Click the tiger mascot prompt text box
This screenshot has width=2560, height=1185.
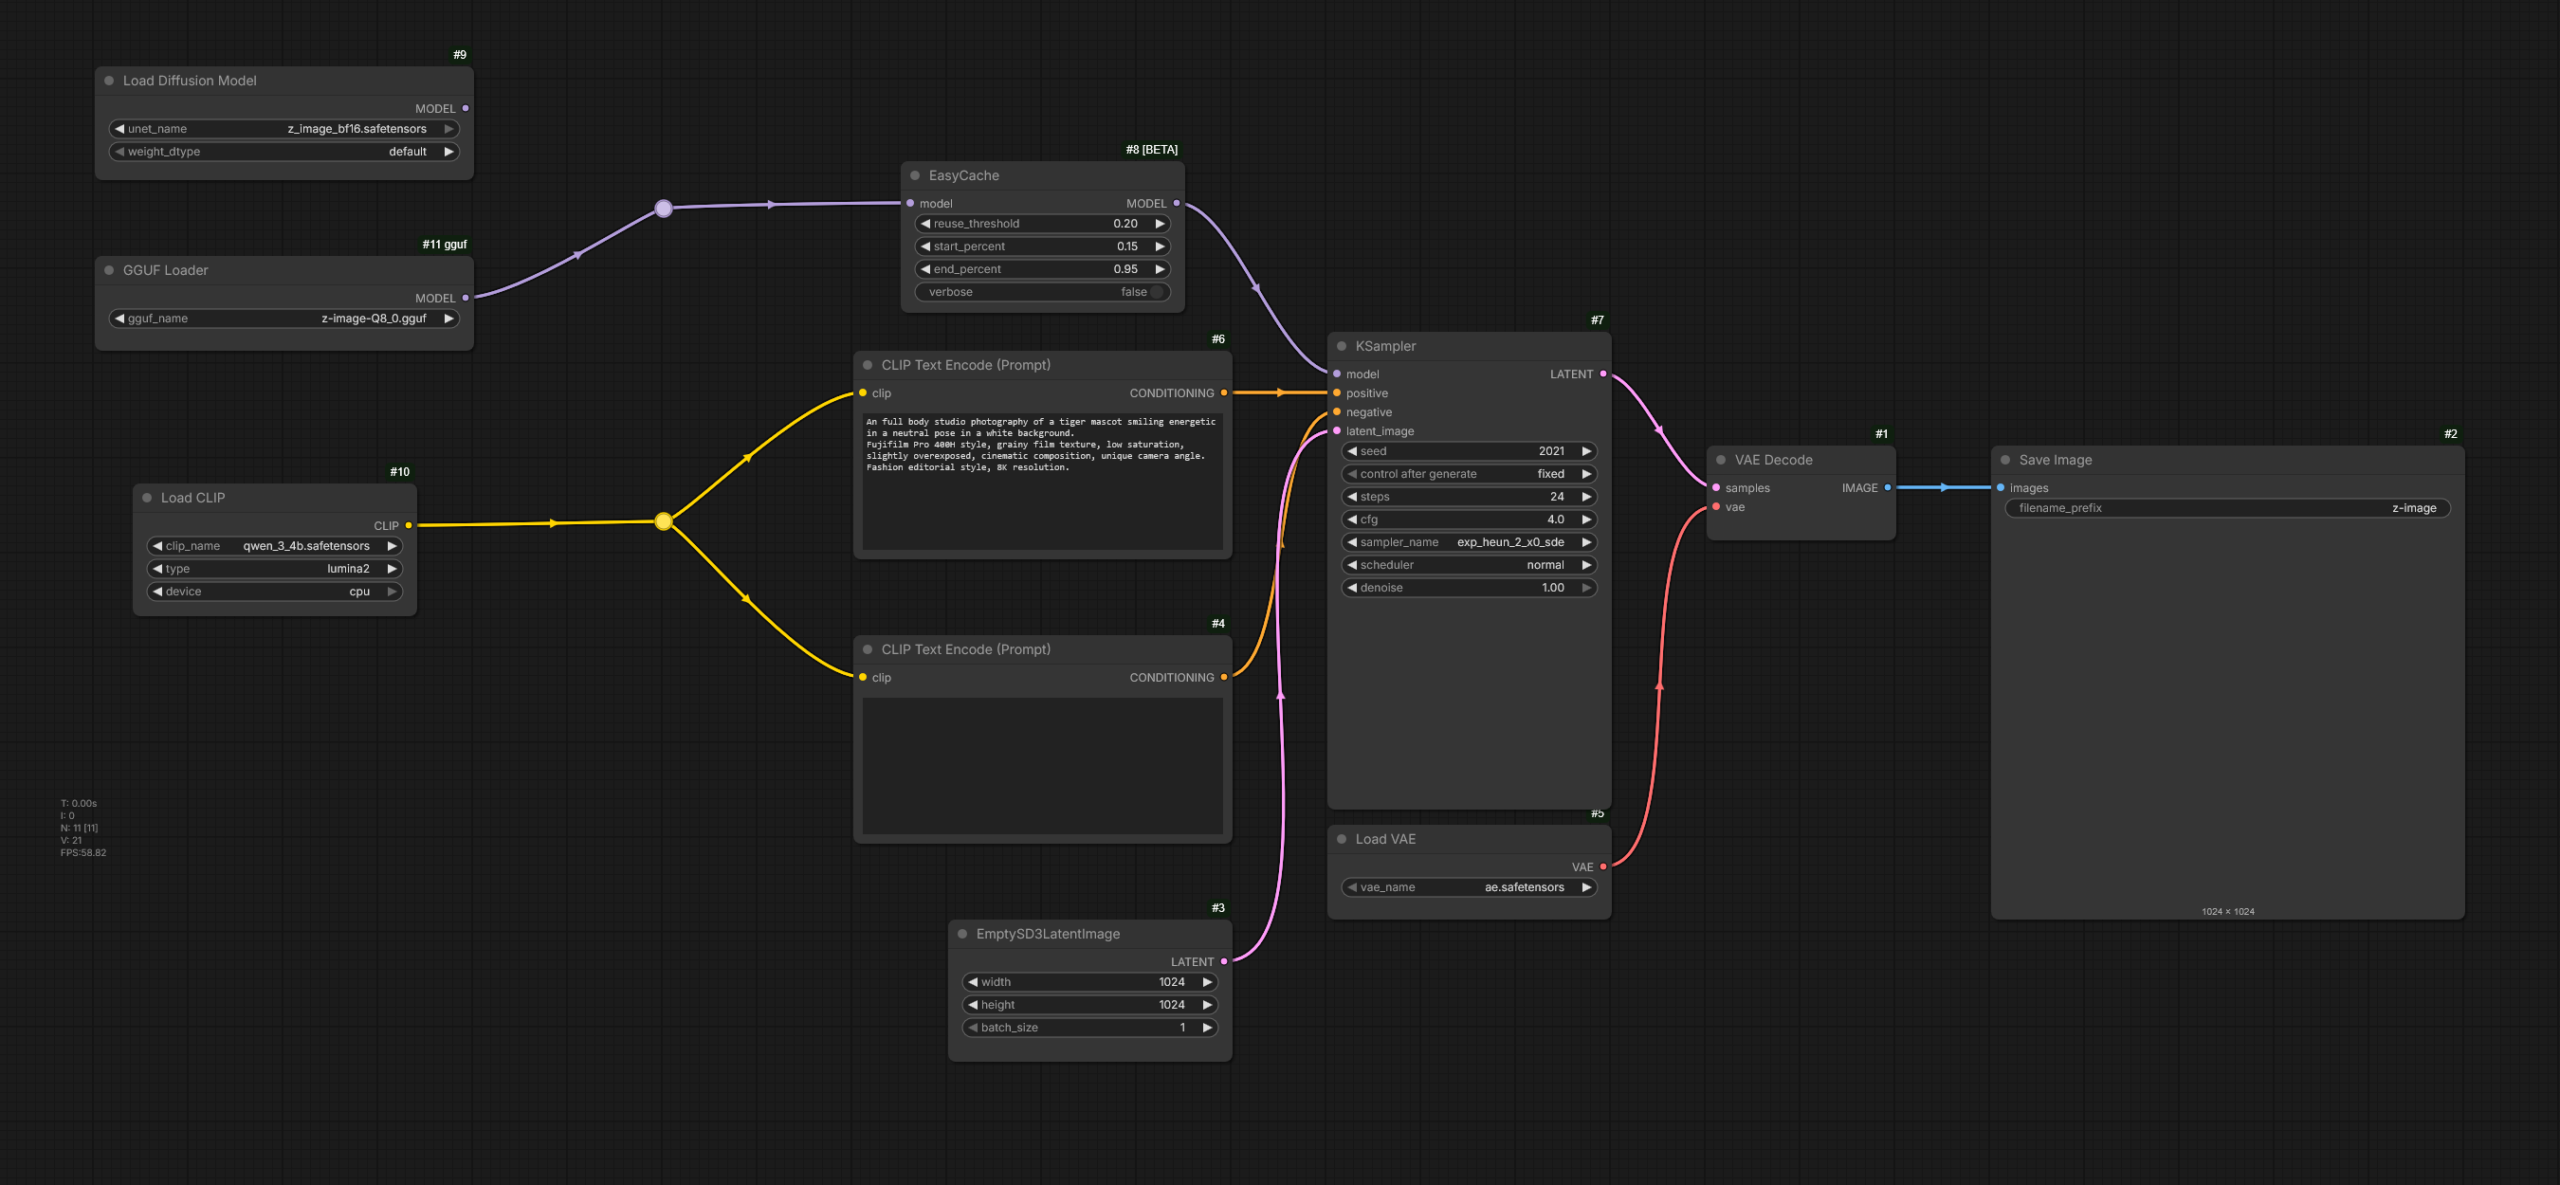click(x=1041, y=480)
